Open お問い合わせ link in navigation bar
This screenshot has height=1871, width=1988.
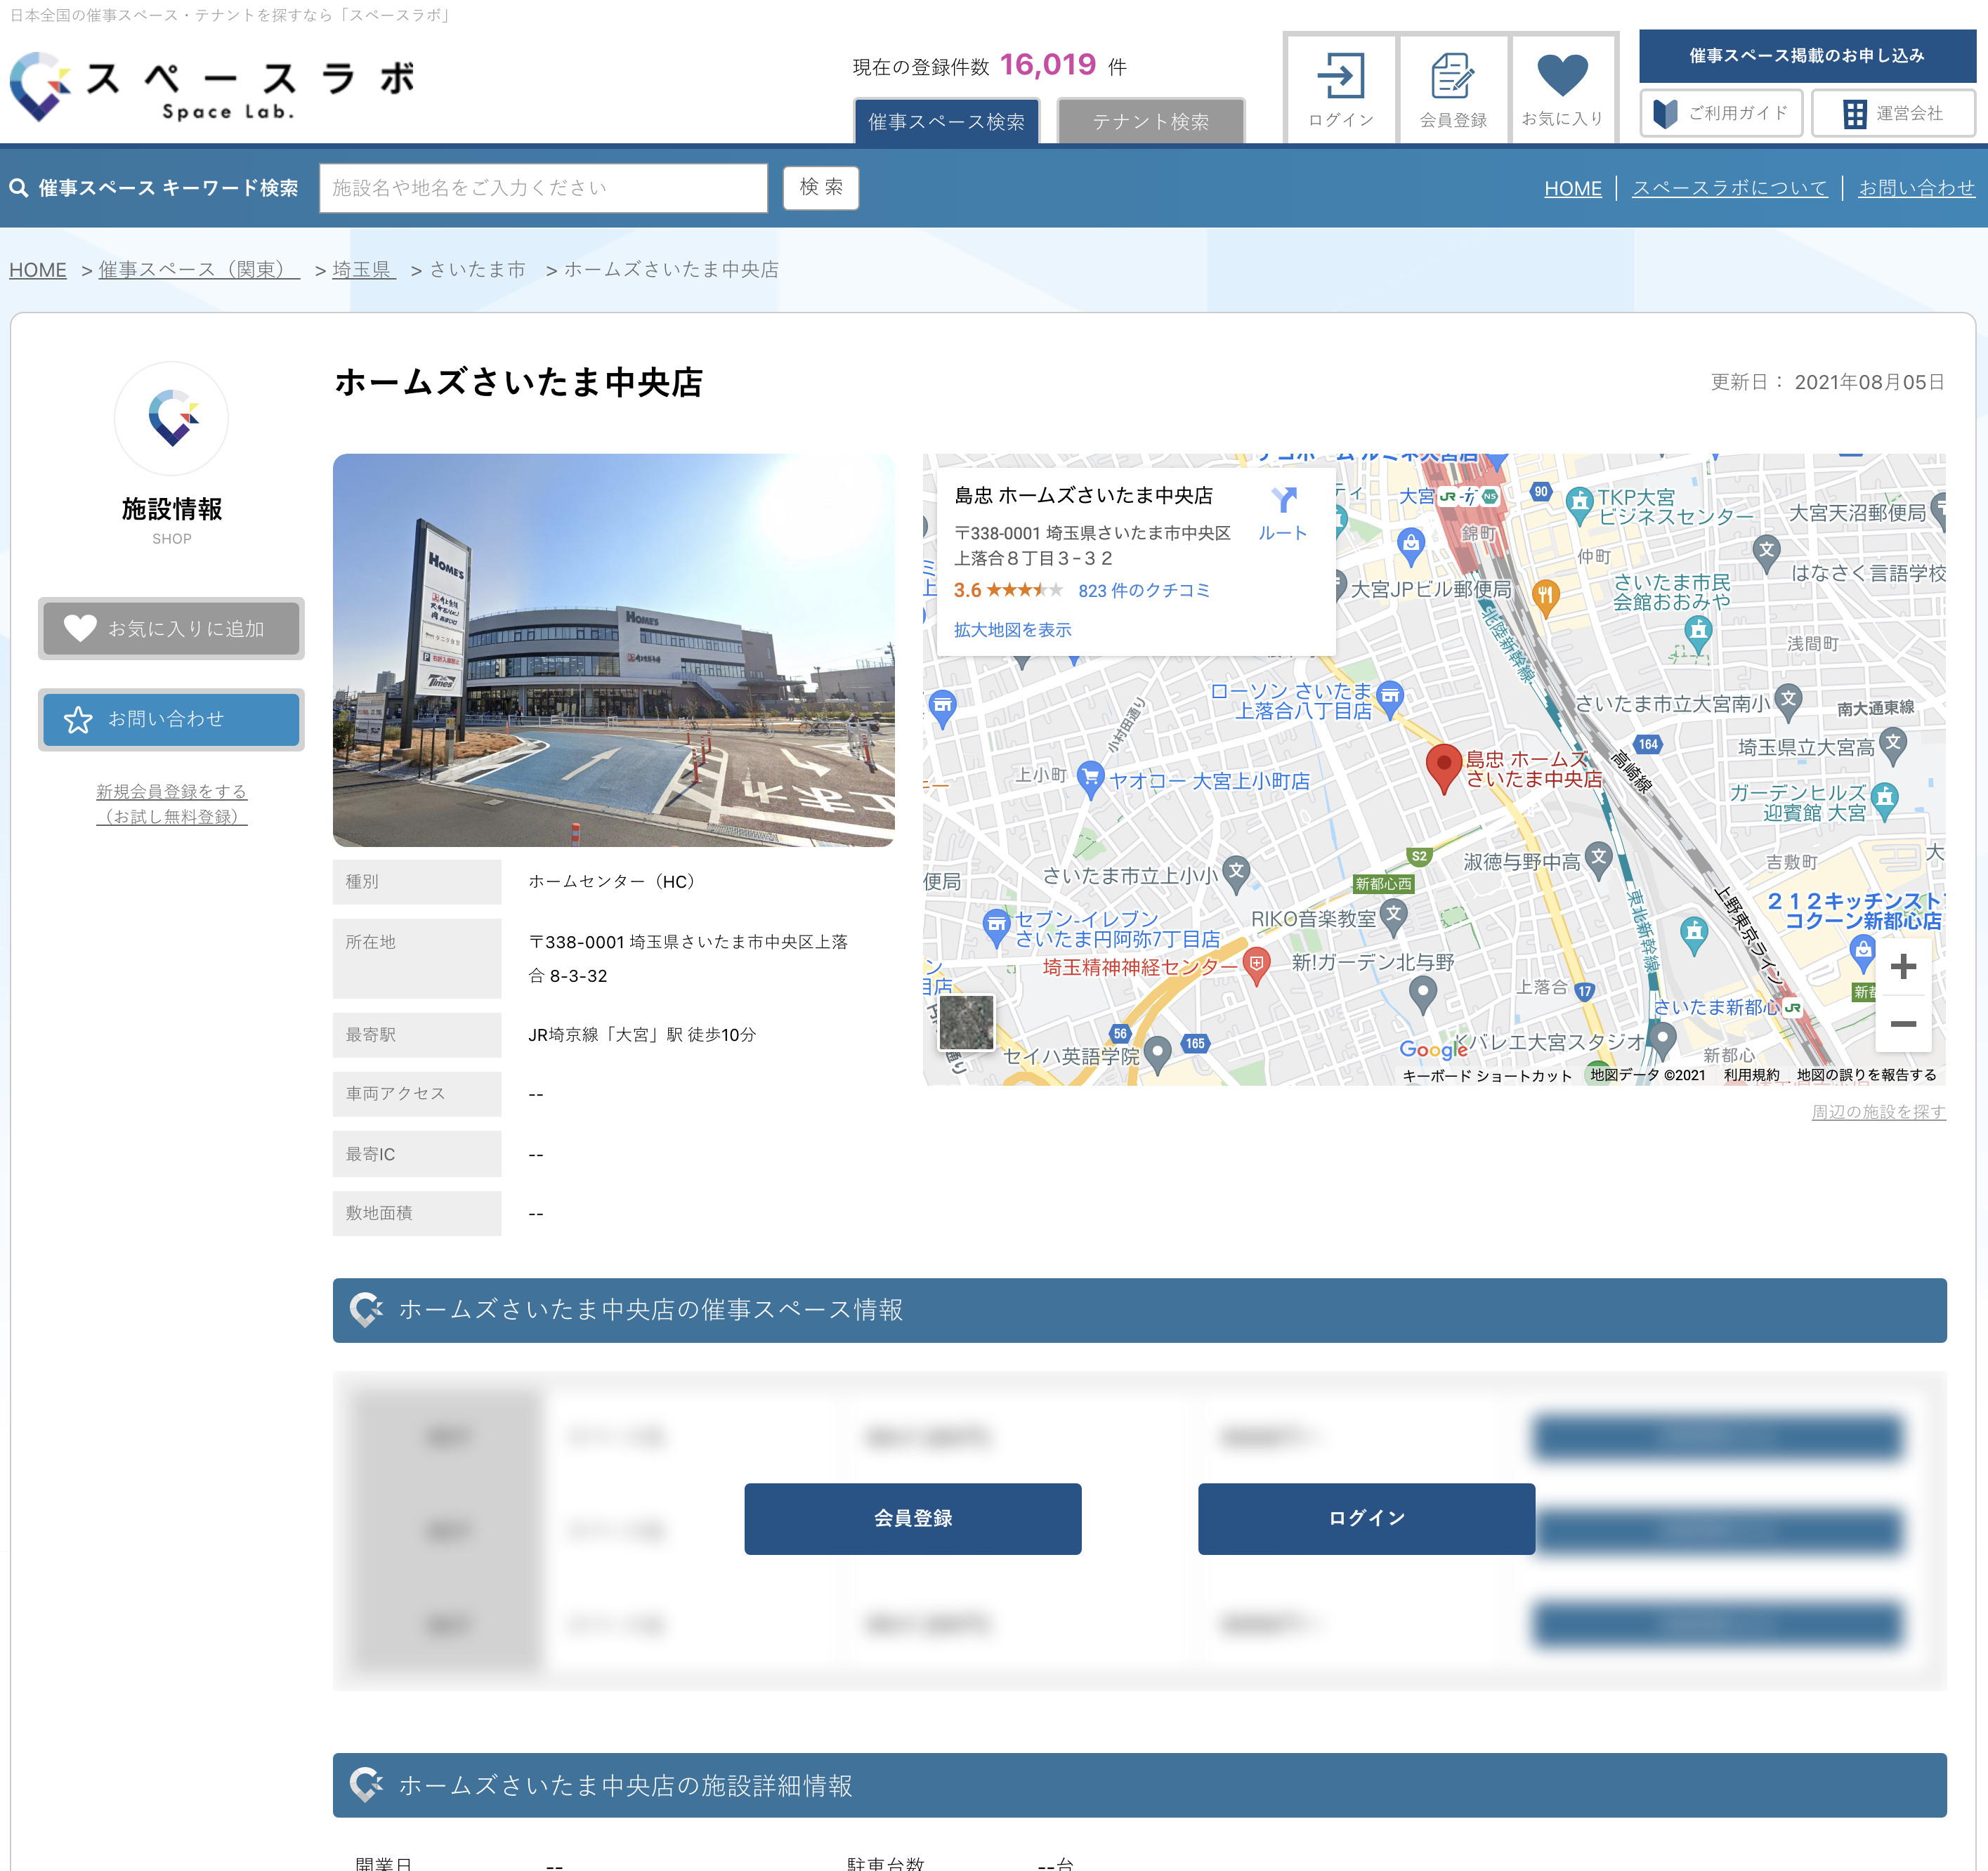(x=1916, y=188)
